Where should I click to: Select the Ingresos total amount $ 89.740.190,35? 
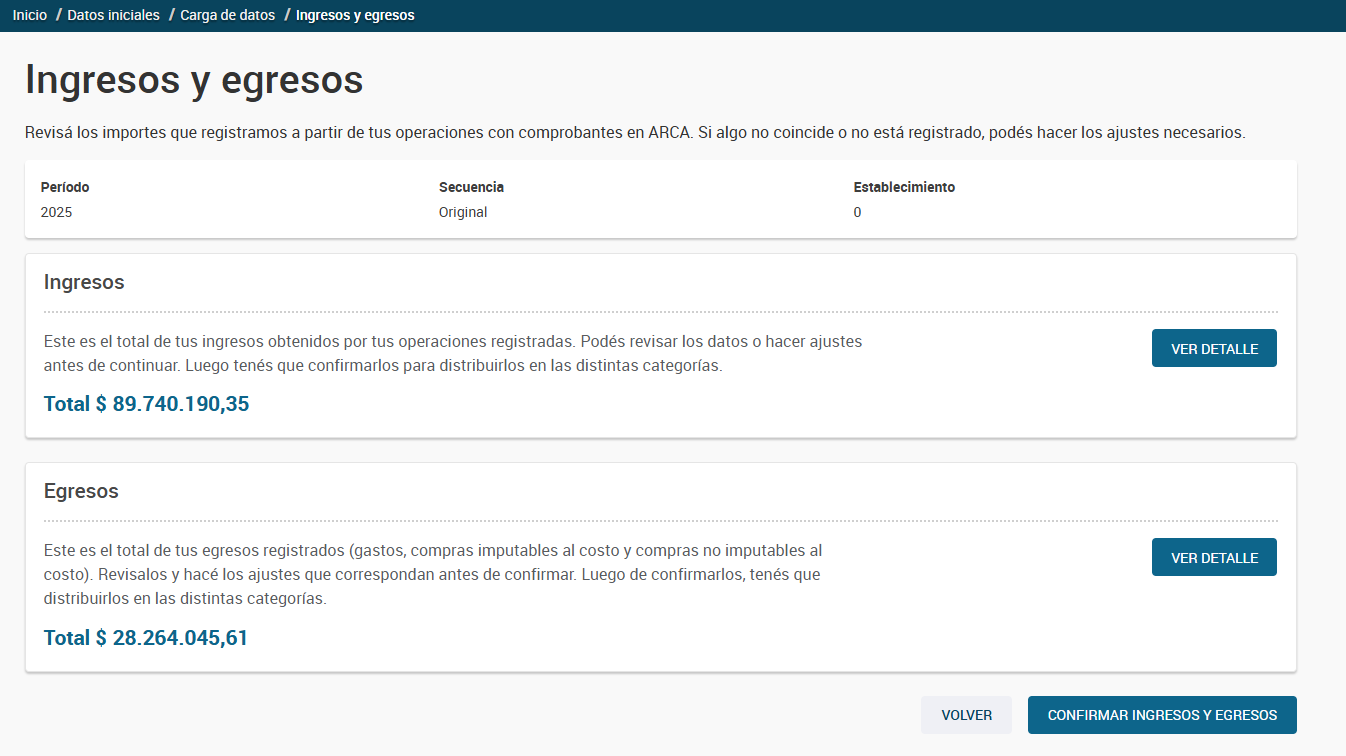146,404
